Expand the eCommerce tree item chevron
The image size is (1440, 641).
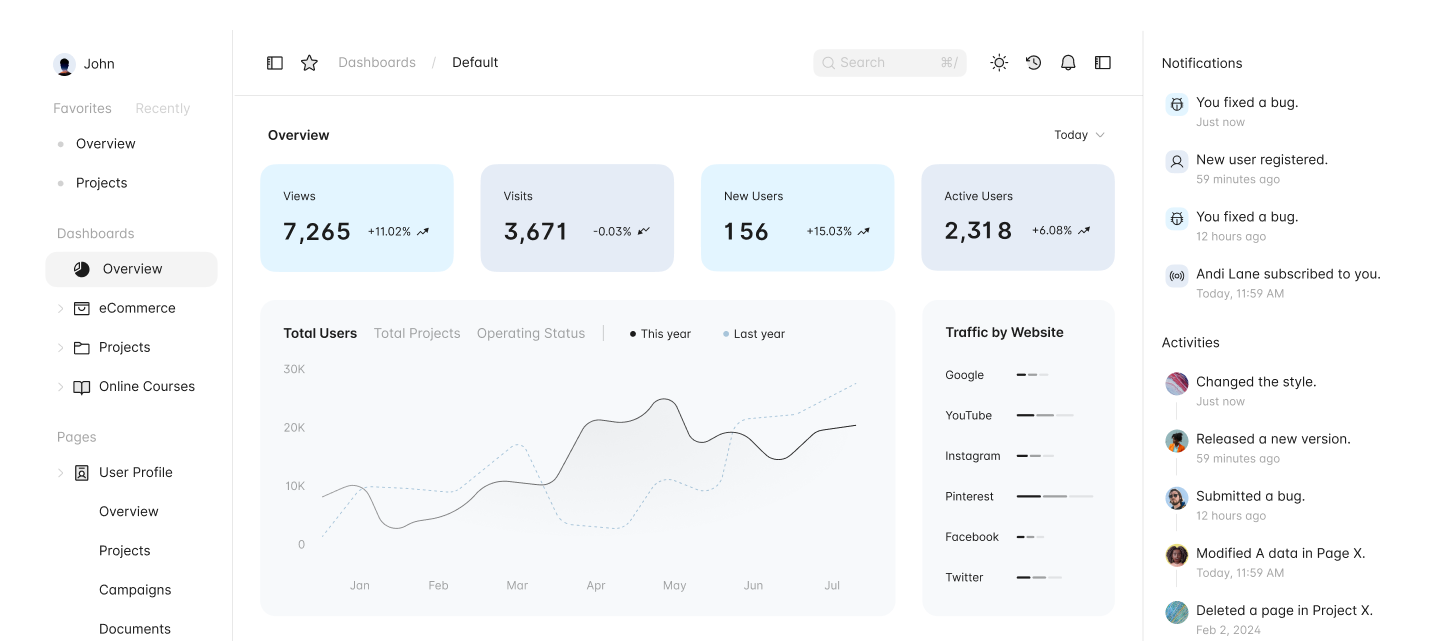pyautogui.click(x=60, y=309)
